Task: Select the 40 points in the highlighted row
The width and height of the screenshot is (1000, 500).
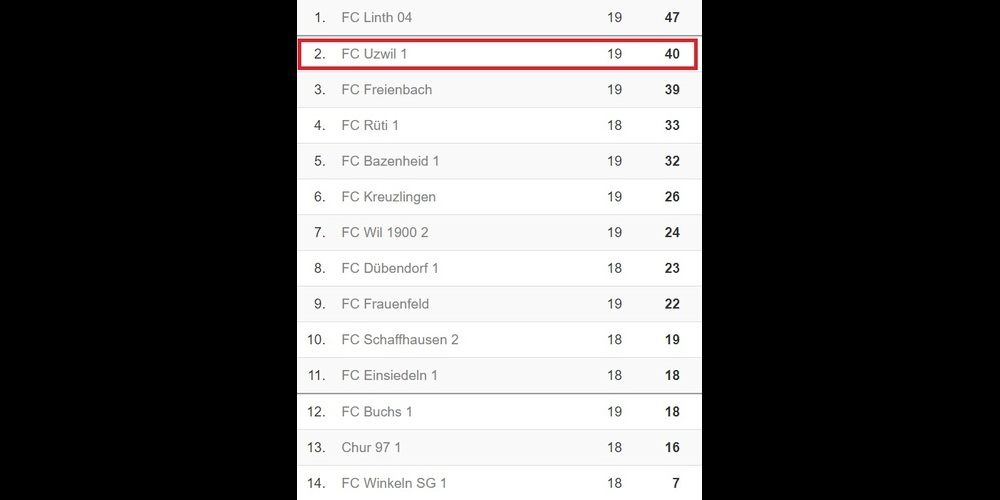Action: pos(672,54)
